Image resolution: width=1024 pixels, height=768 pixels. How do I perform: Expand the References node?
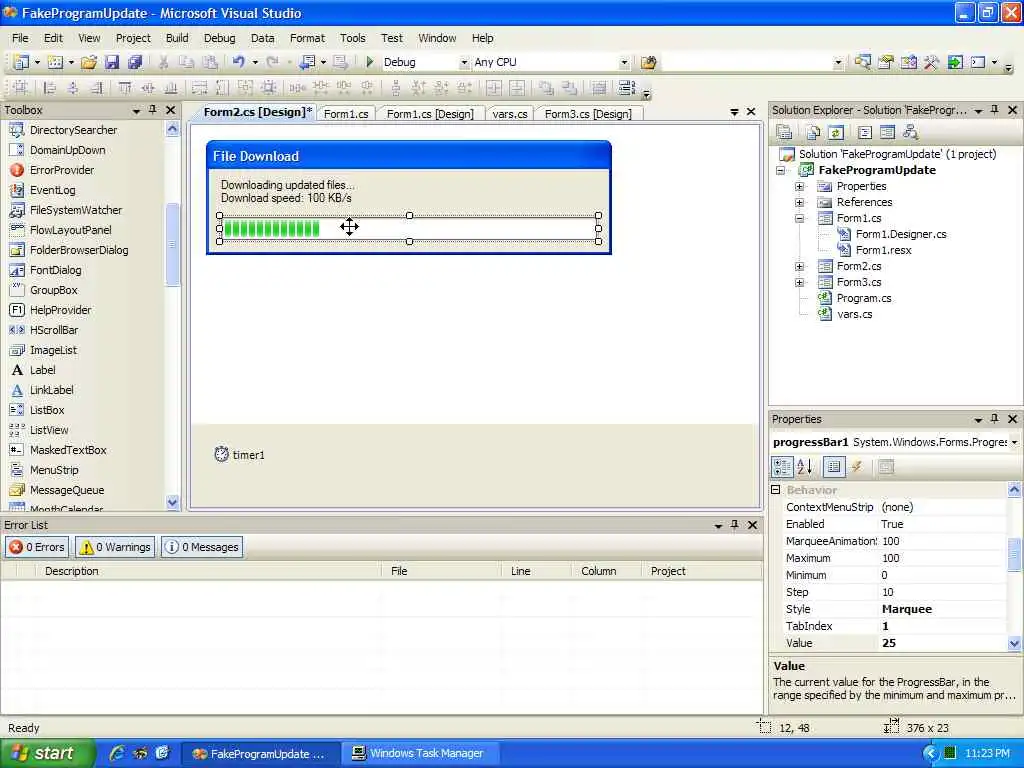(799, 202)
